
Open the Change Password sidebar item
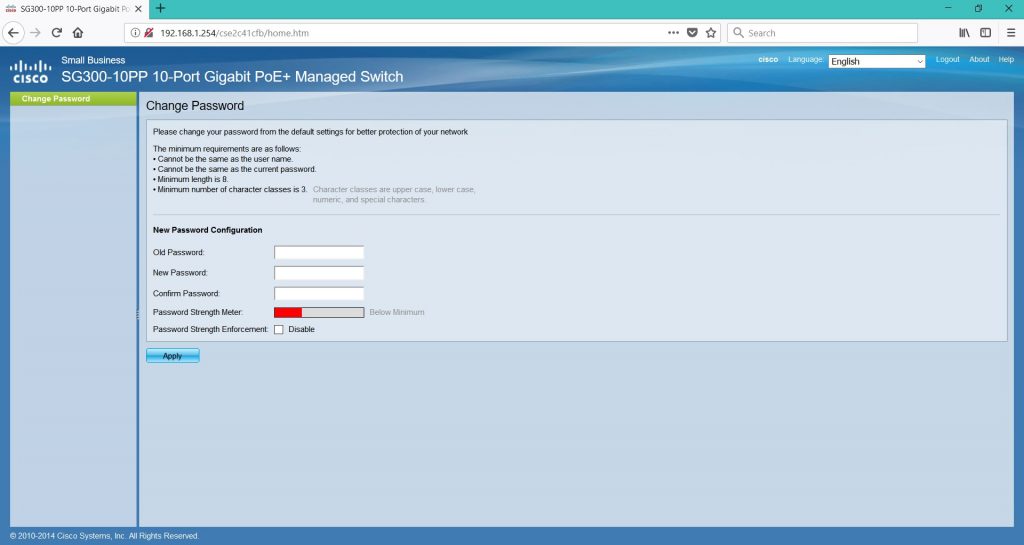click(x=73, y=99)
